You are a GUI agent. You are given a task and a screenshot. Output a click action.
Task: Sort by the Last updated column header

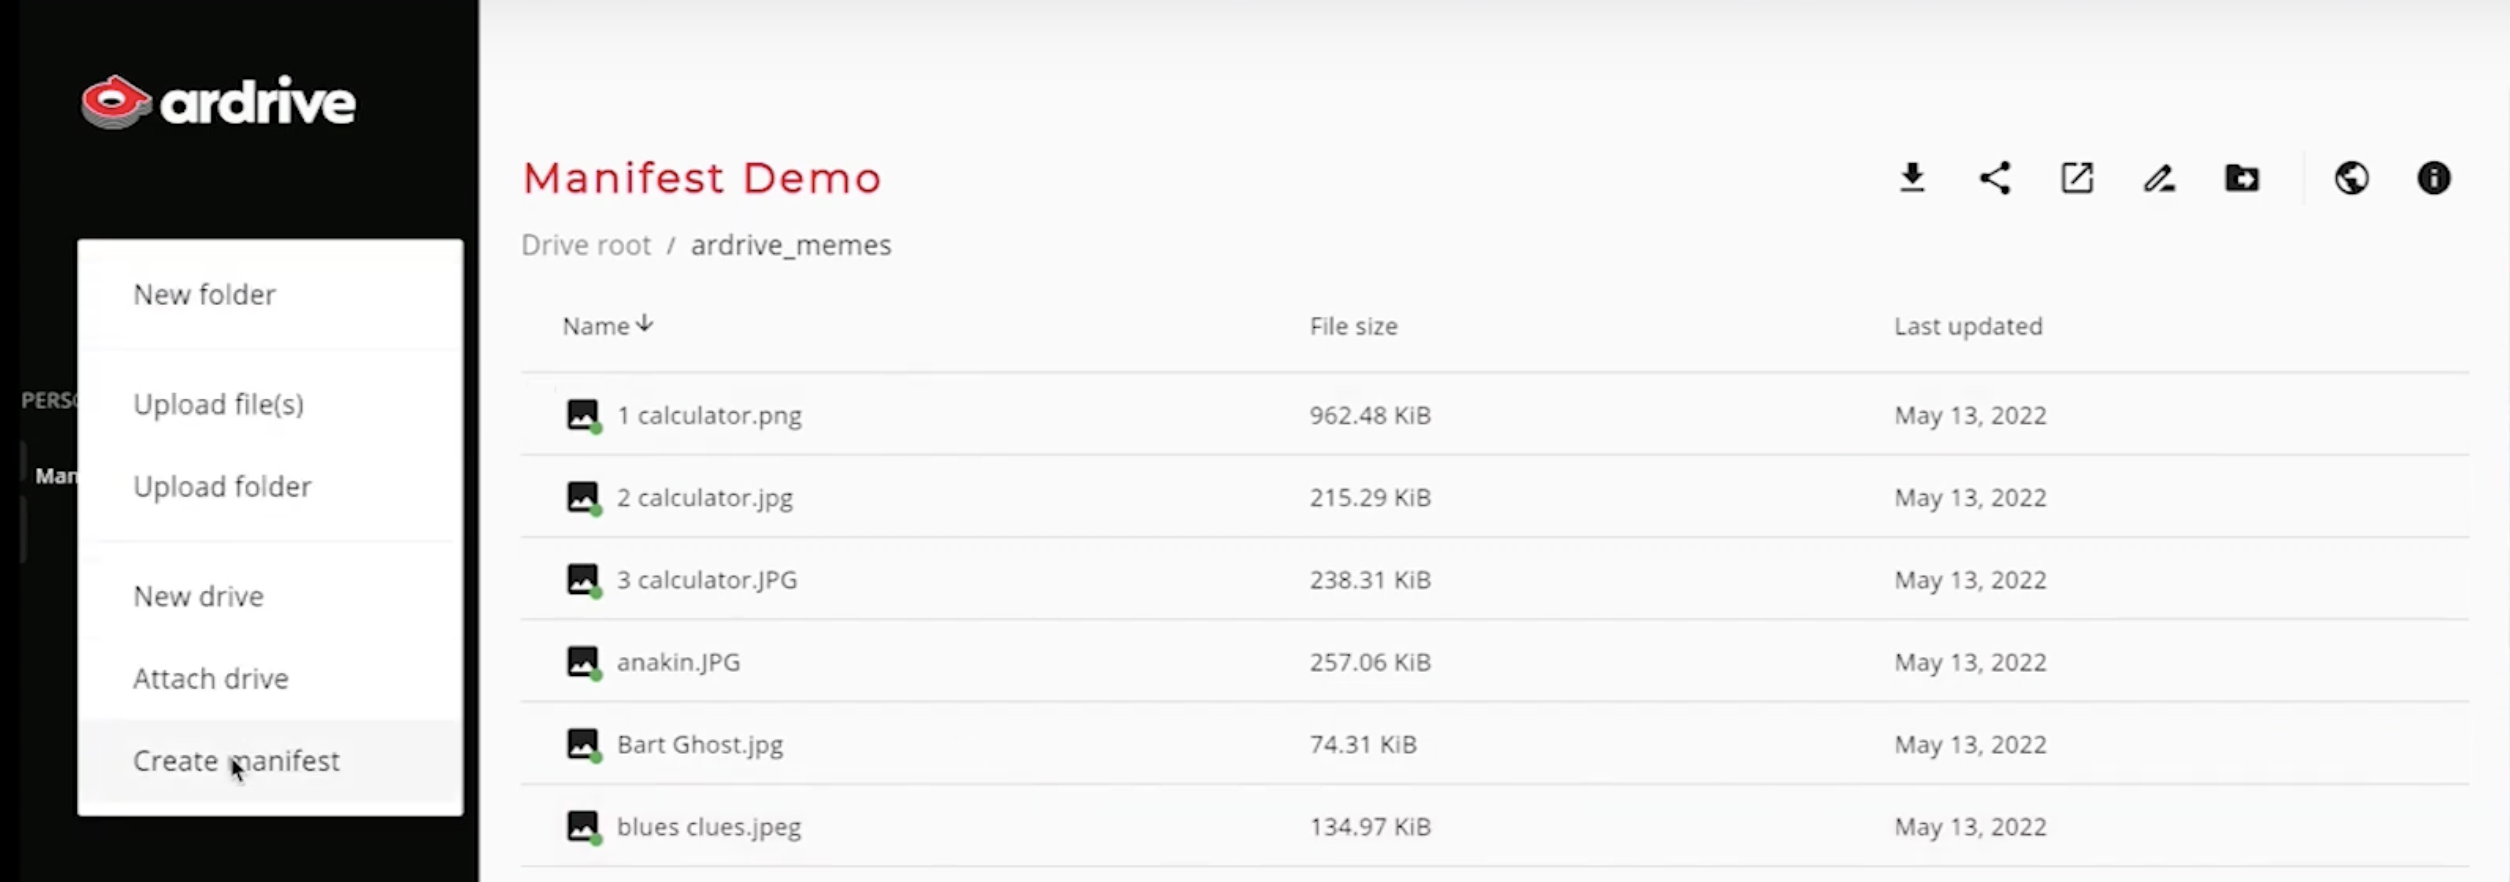[x=1967, y=326]
